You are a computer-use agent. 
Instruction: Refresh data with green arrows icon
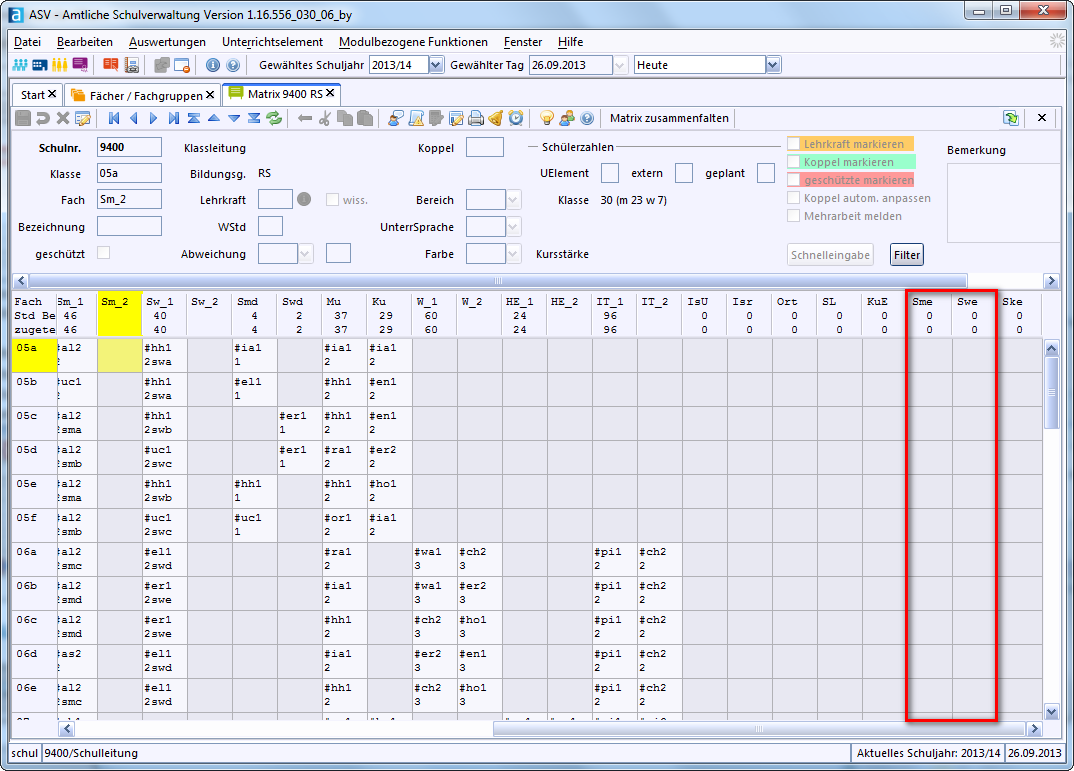274,118
